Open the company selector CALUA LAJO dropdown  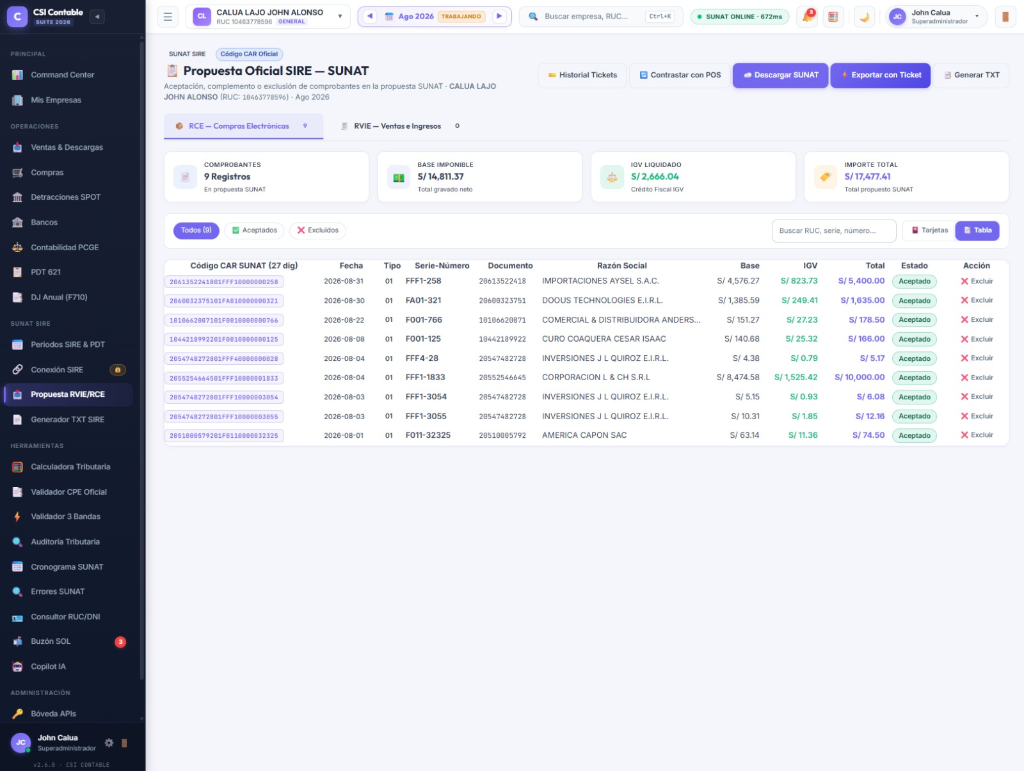[268, 17]
